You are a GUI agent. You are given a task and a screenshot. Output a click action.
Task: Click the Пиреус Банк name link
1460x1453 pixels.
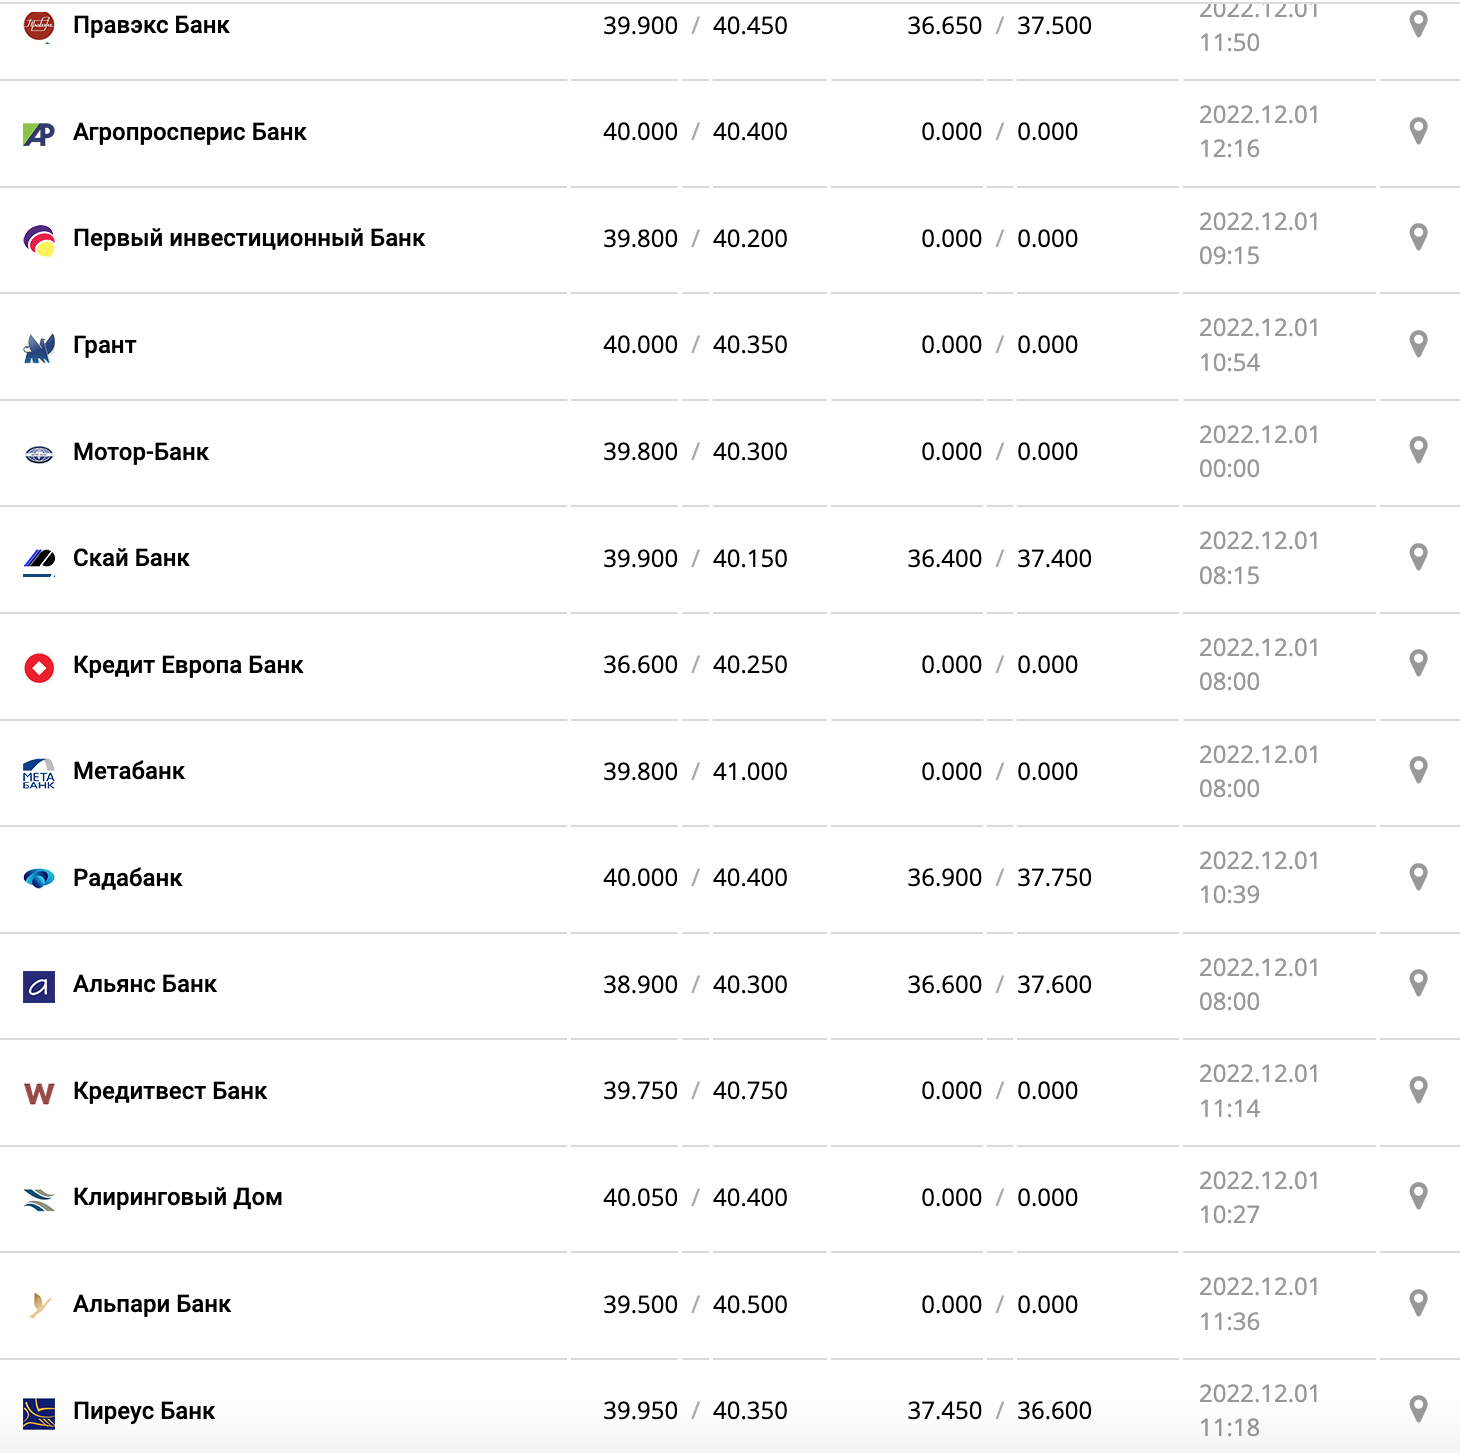coord(144,1412)
